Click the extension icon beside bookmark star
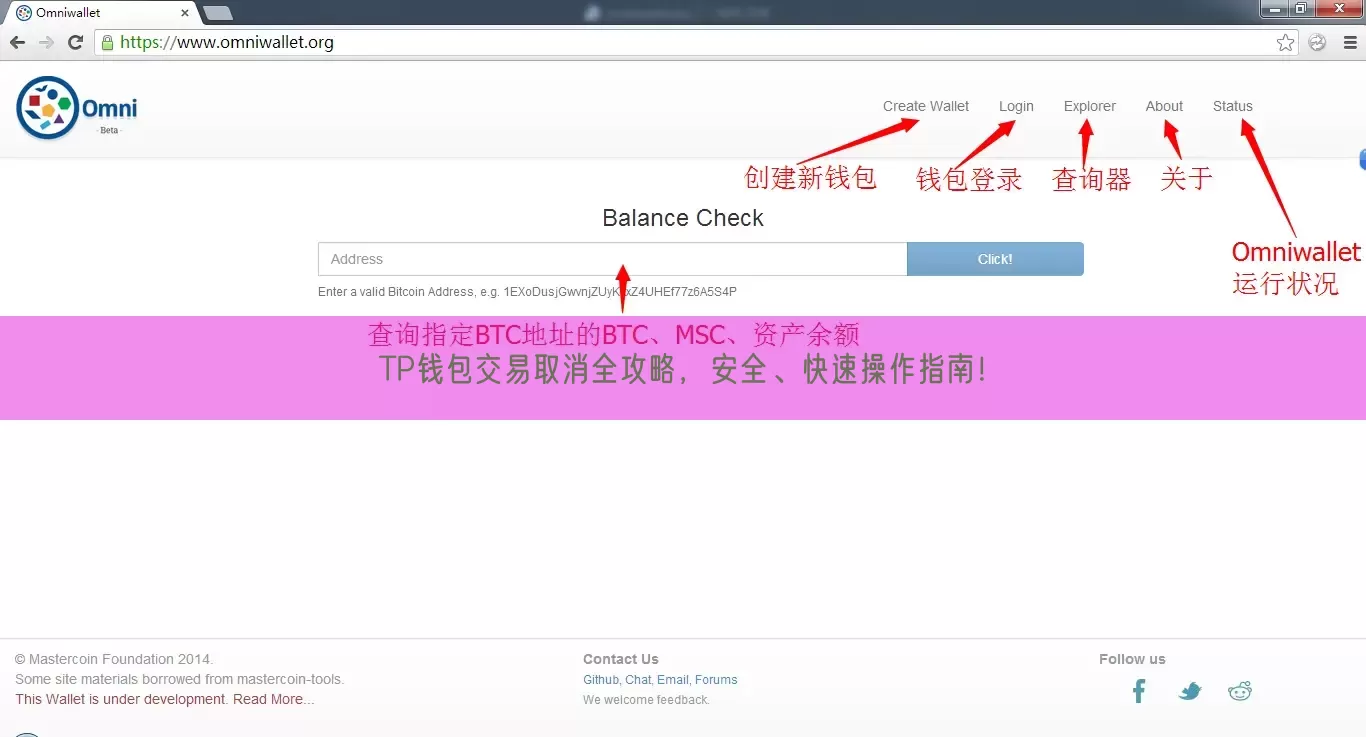The height and width of the screenshot is (737, 1366). click(1317, 42)
